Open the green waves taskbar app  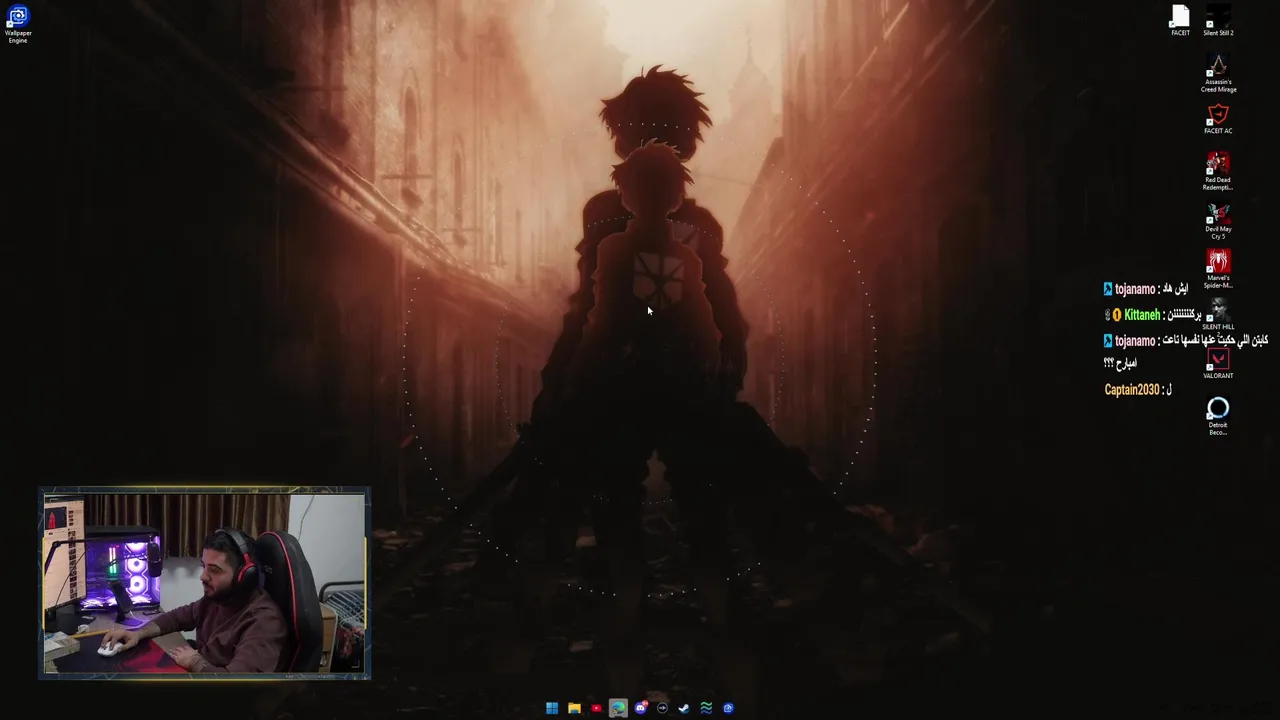coord(706,708)
